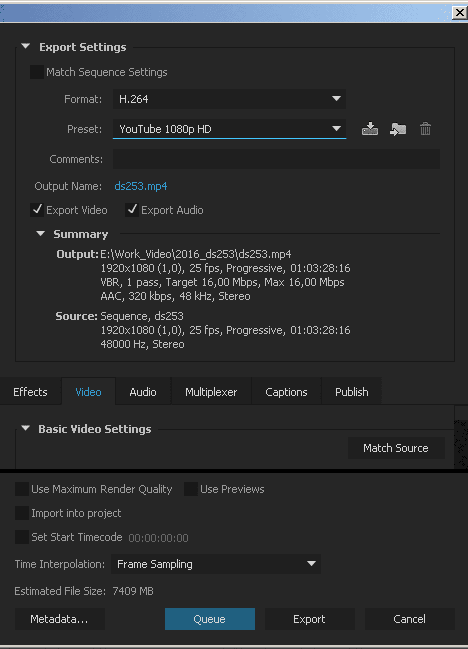The image size is (468, 649).
Task: Open the Preset dropdown YouTube 1080p HD
Action: 229,129
